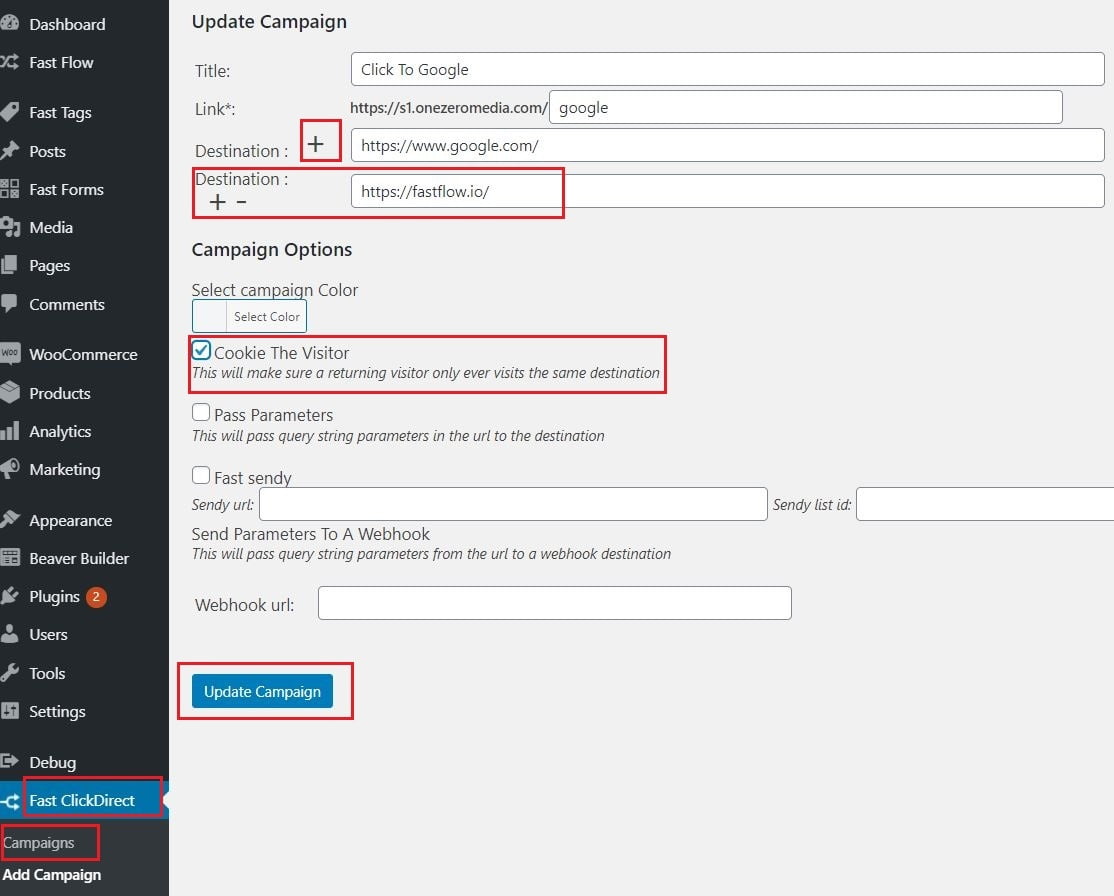This screenshot has width=1114, height=896.
Task: Open the Plugins icon showing 2 updates
Action: [x=13, y=596]
